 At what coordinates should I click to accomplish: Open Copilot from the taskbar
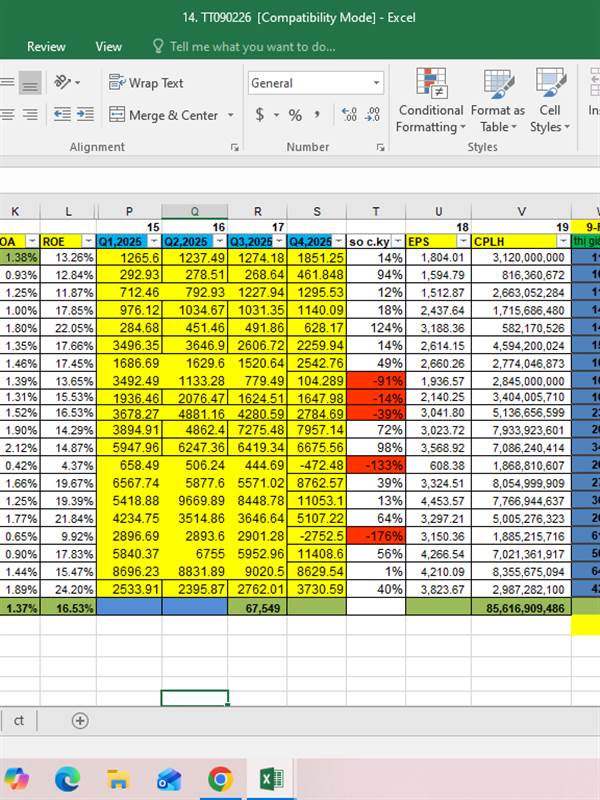(17, 779)
